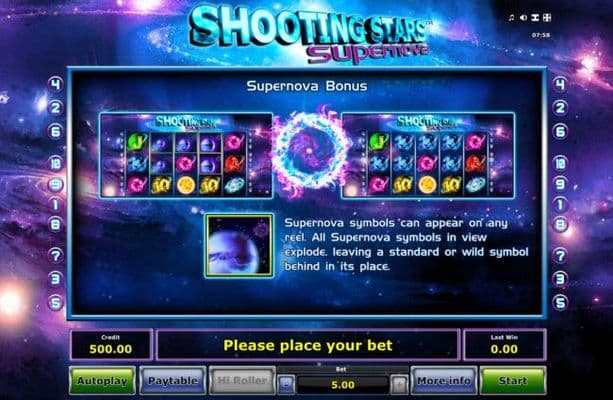Toggle fullscreen mode icon
Image resolution: width=613 pixels, height=400 pixels.
547,18
